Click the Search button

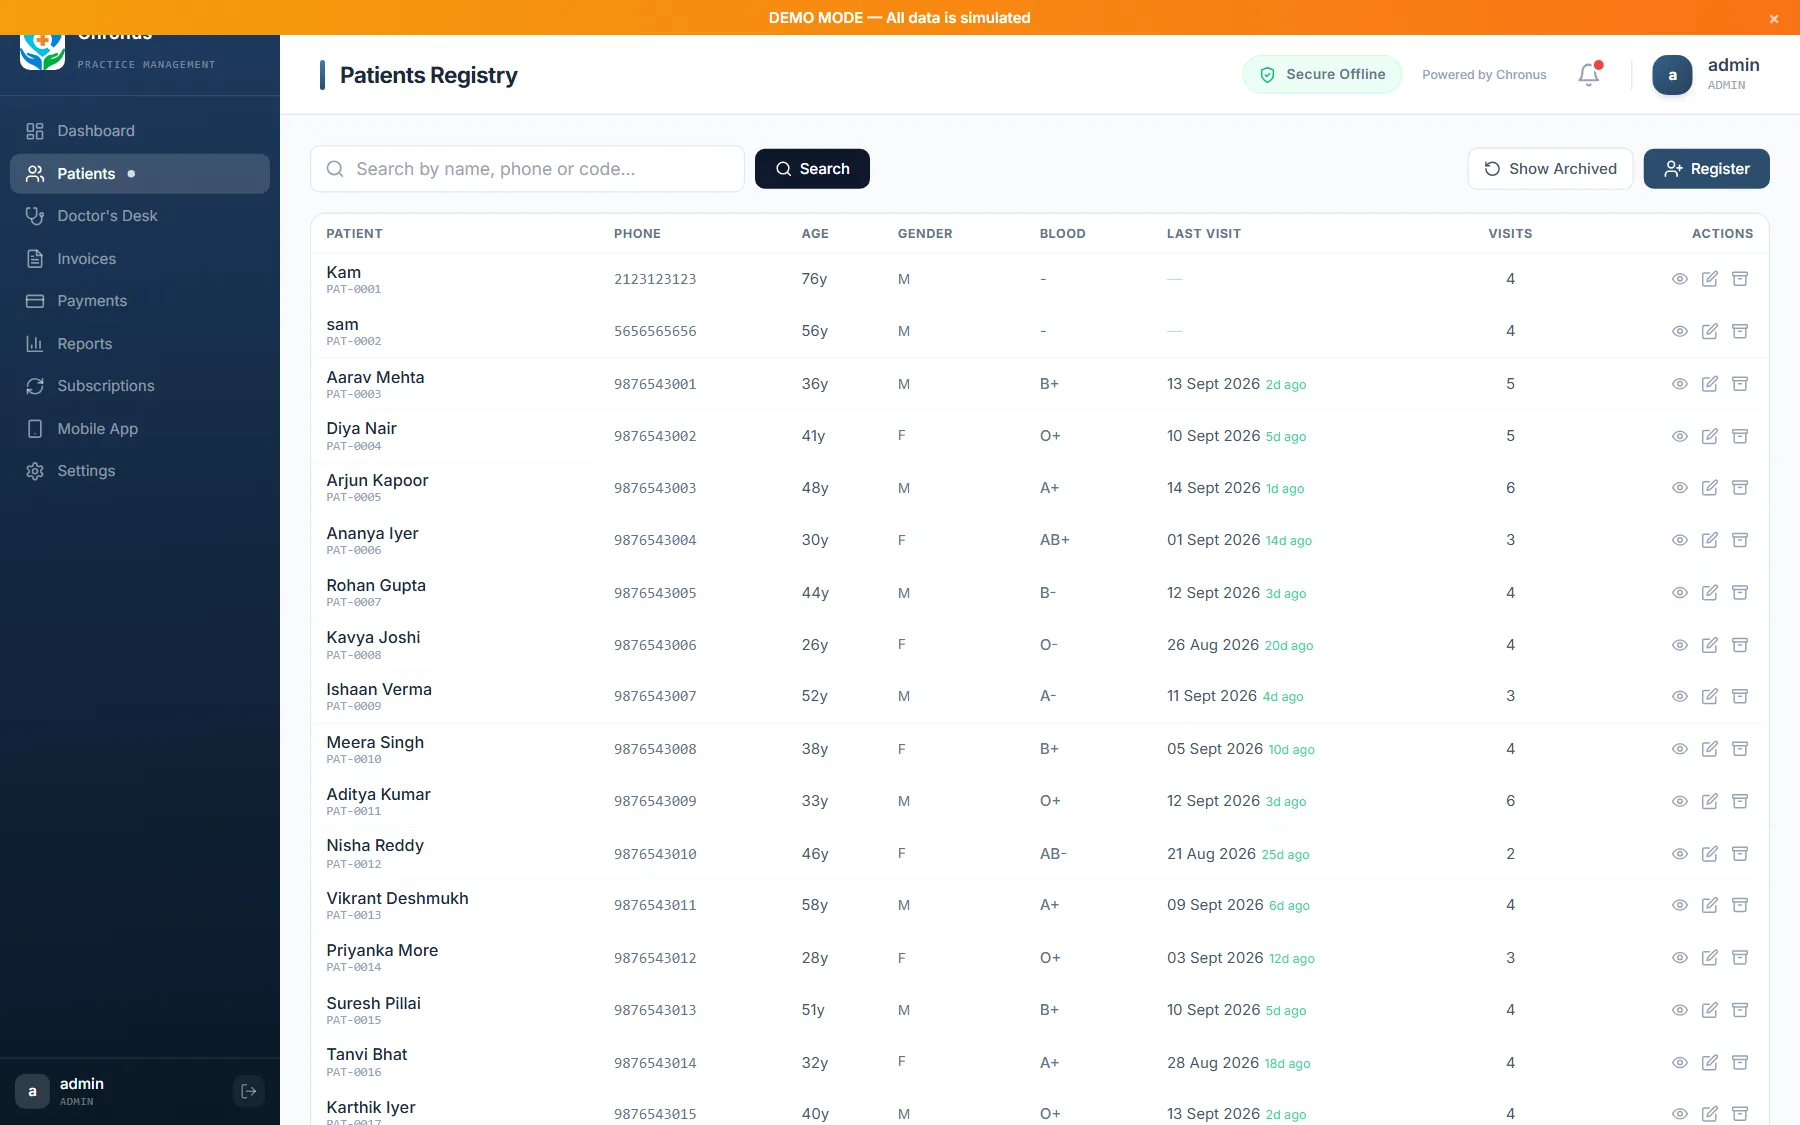(x=812, y=169)
